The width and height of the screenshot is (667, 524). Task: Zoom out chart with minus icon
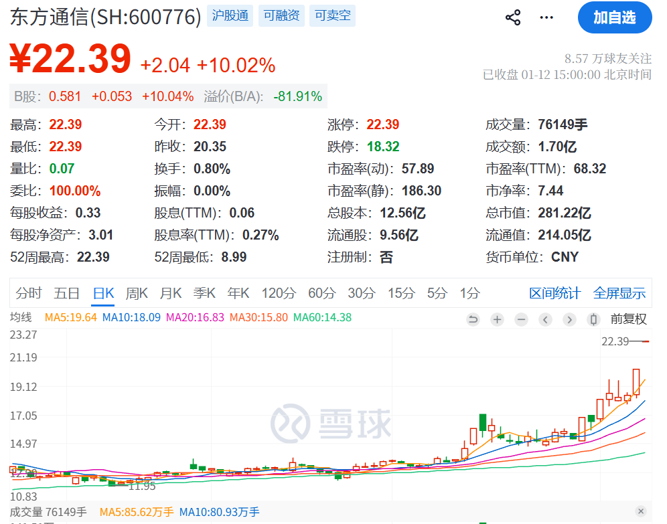(521, 319)
